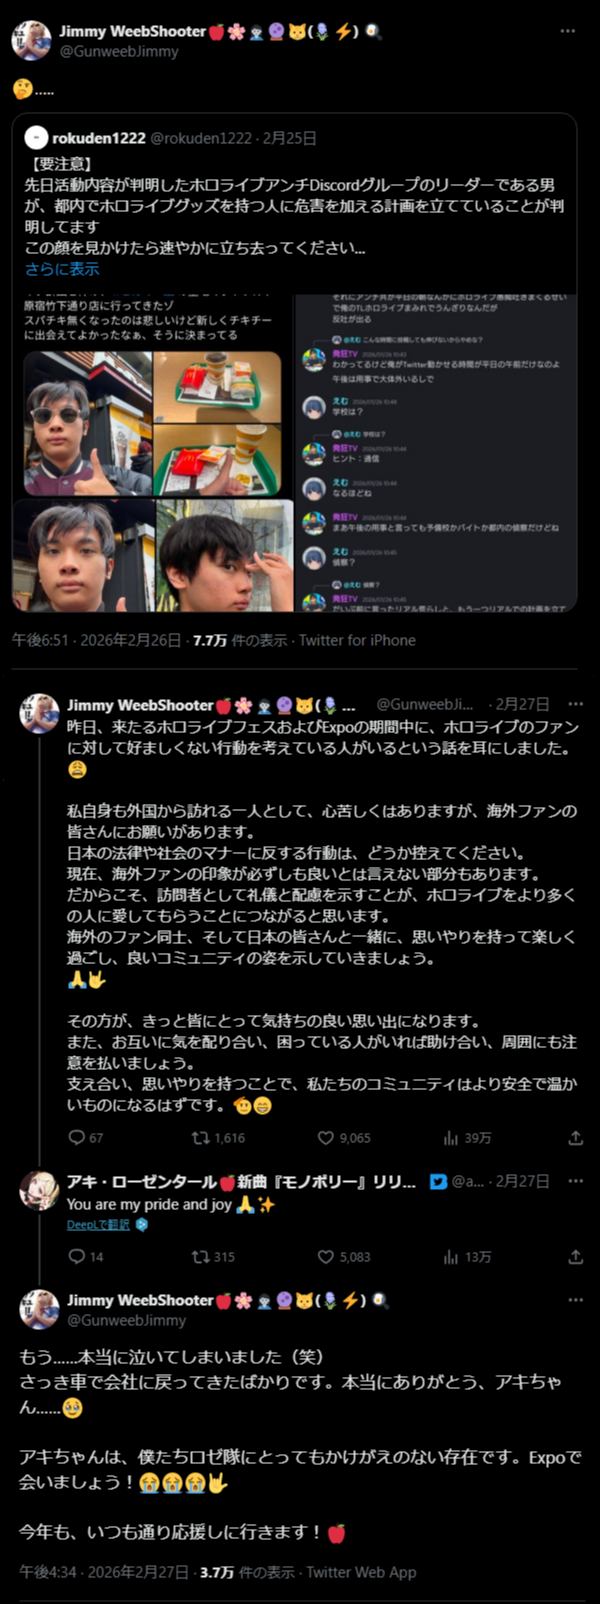The height and width of the screenshot is (1604, 600).
Task: Share the "You are my pride and joy" tweet
Action: tap(575, 1257)
